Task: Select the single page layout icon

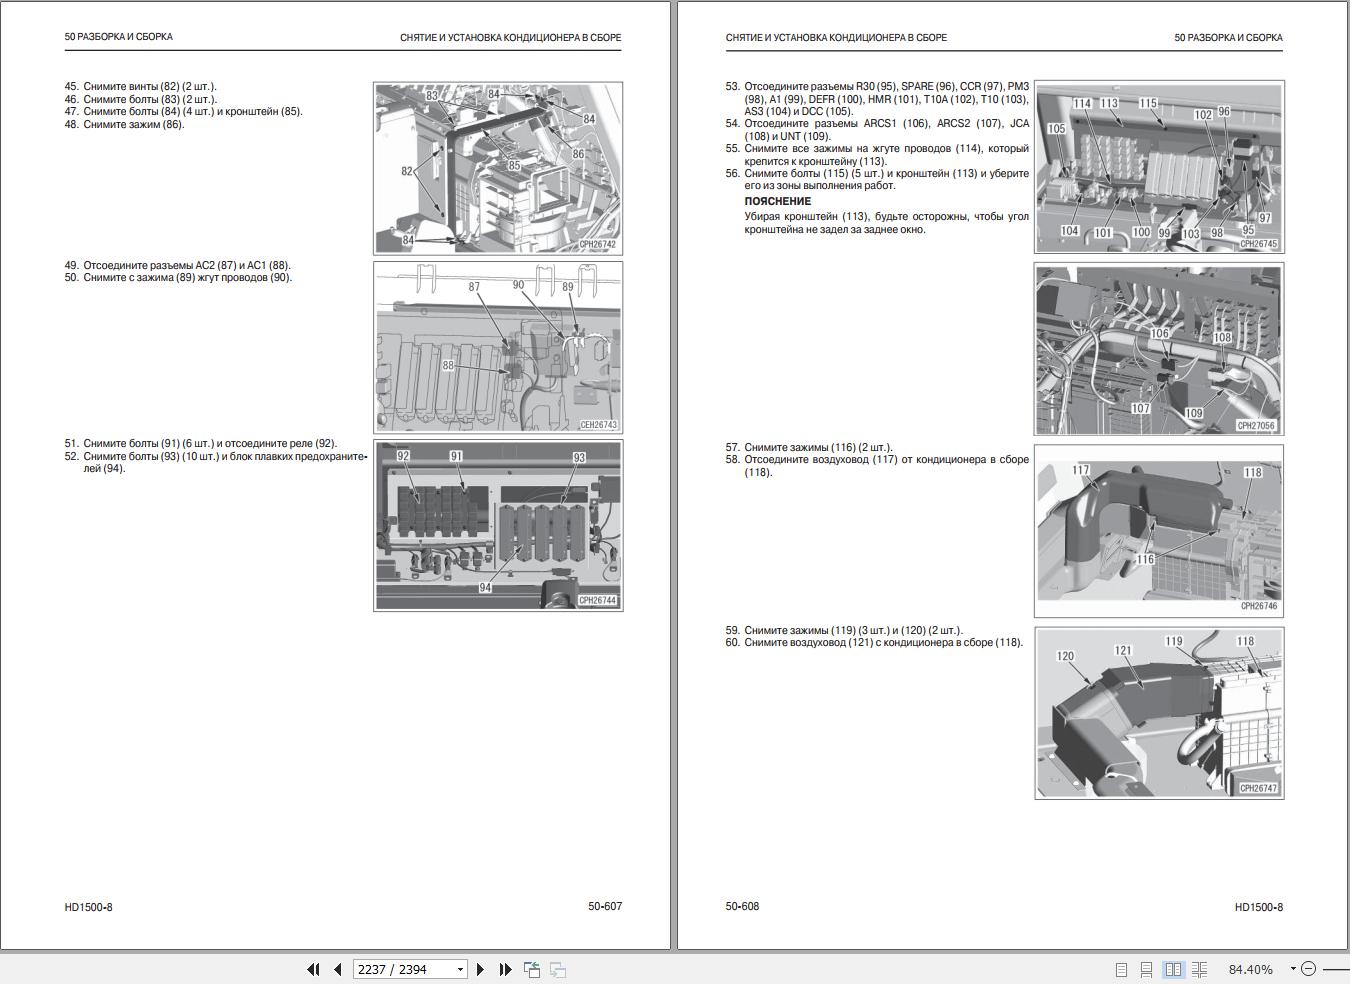Action: point(1122,968)
